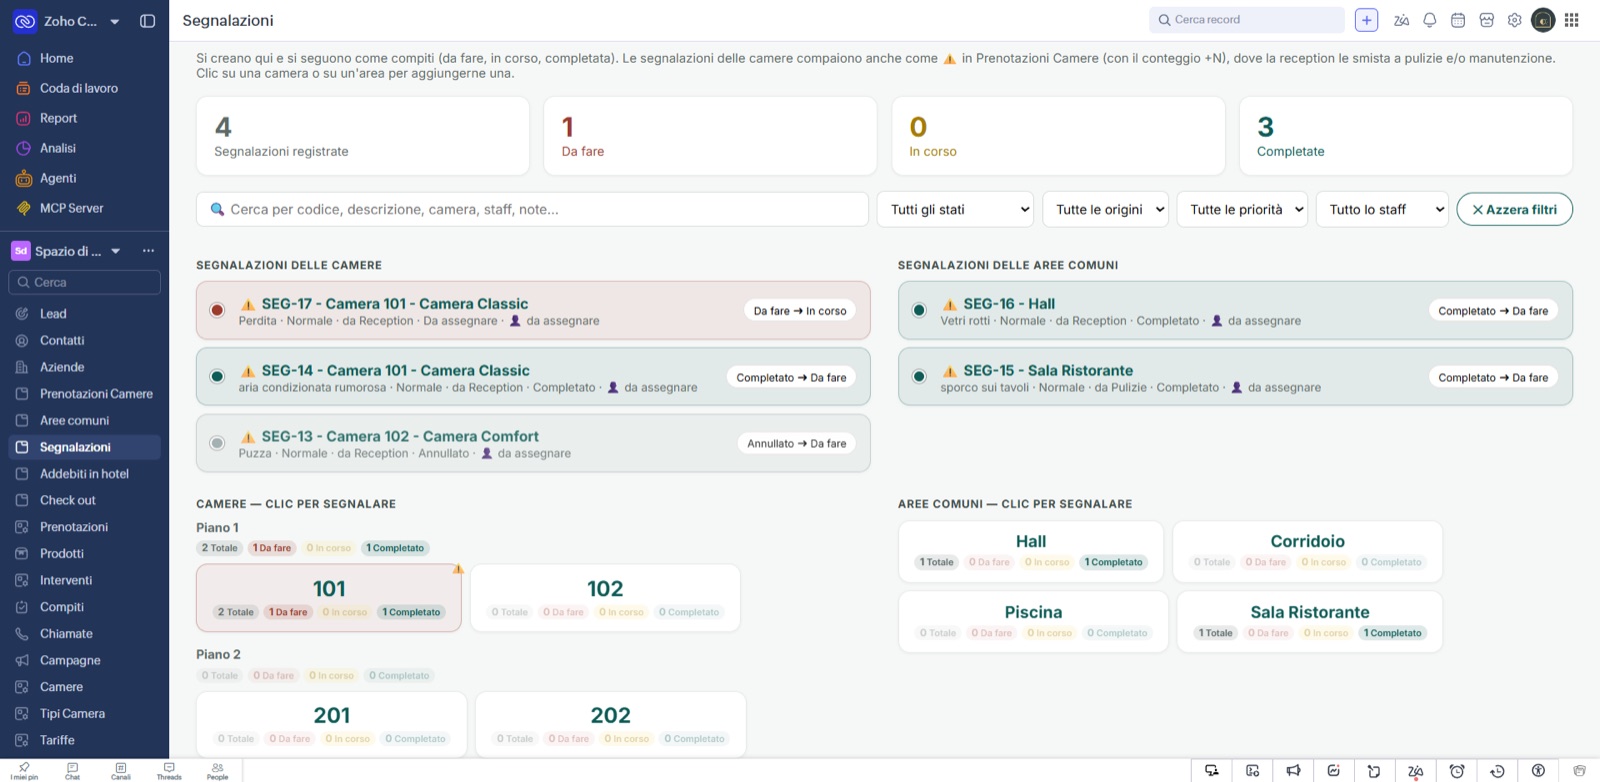Screen dimensions: 1600x782
Task: Open user profile avatar
Action: [1543, 20]
